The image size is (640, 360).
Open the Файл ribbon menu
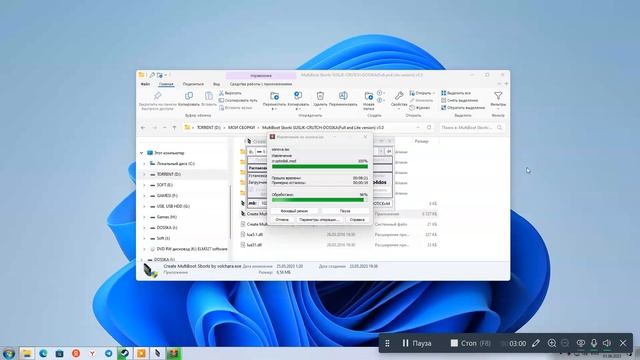145,84
